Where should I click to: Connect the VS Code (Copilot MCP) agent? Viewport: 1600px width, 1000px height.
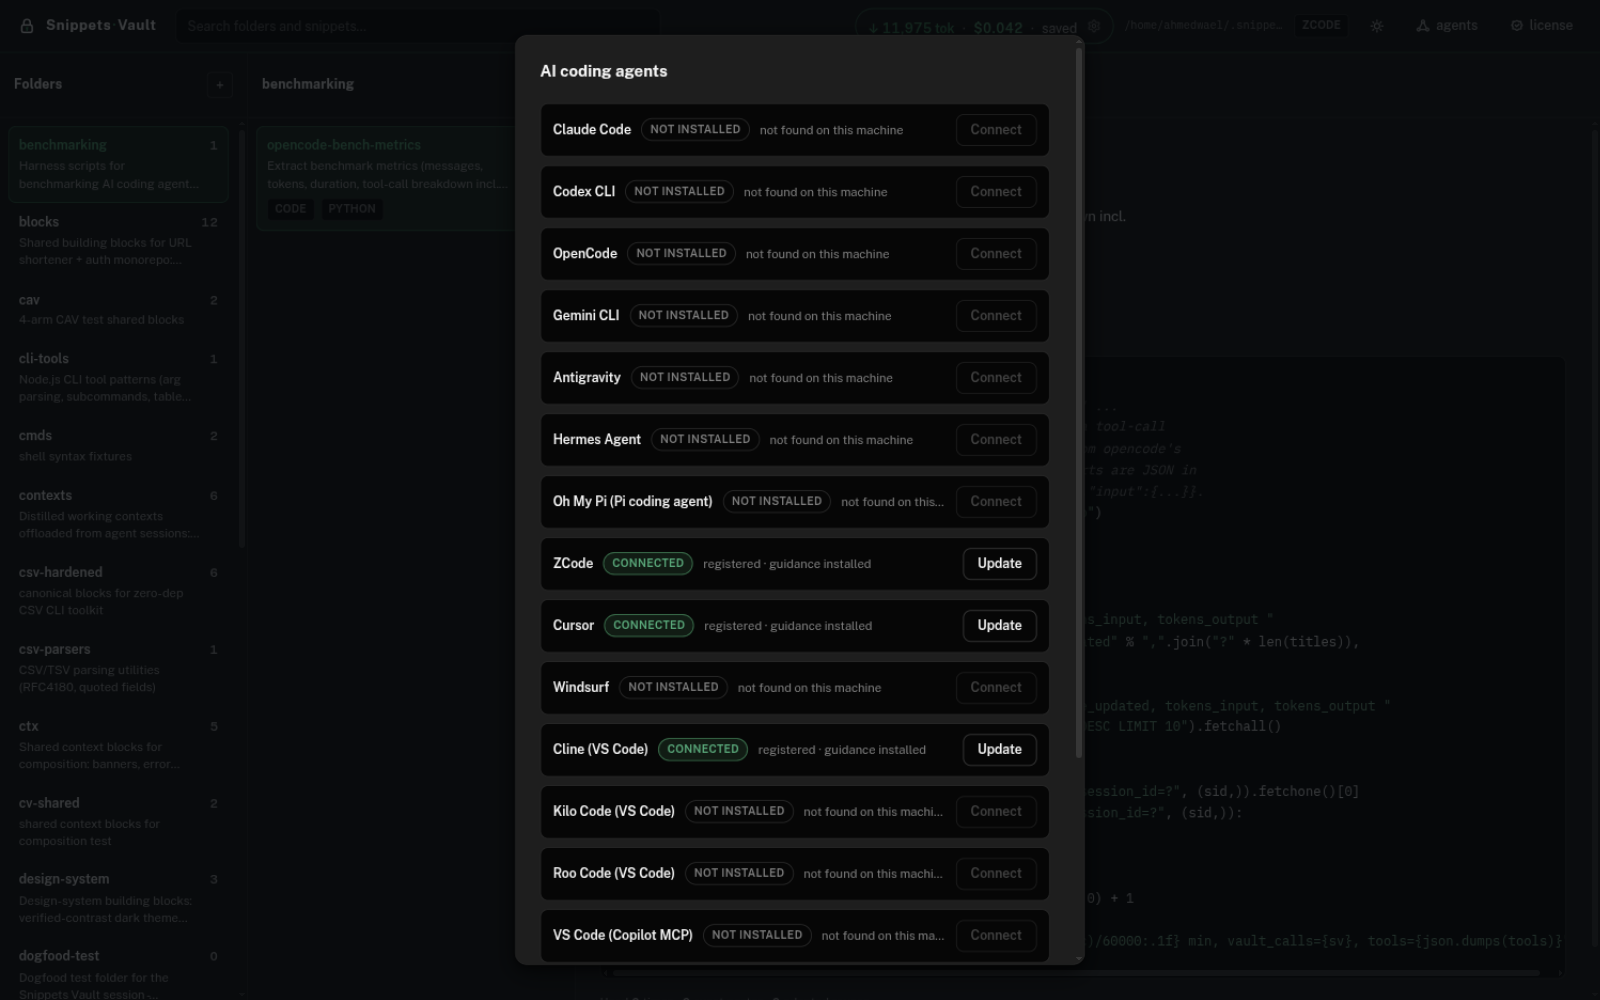pos(996,936)
